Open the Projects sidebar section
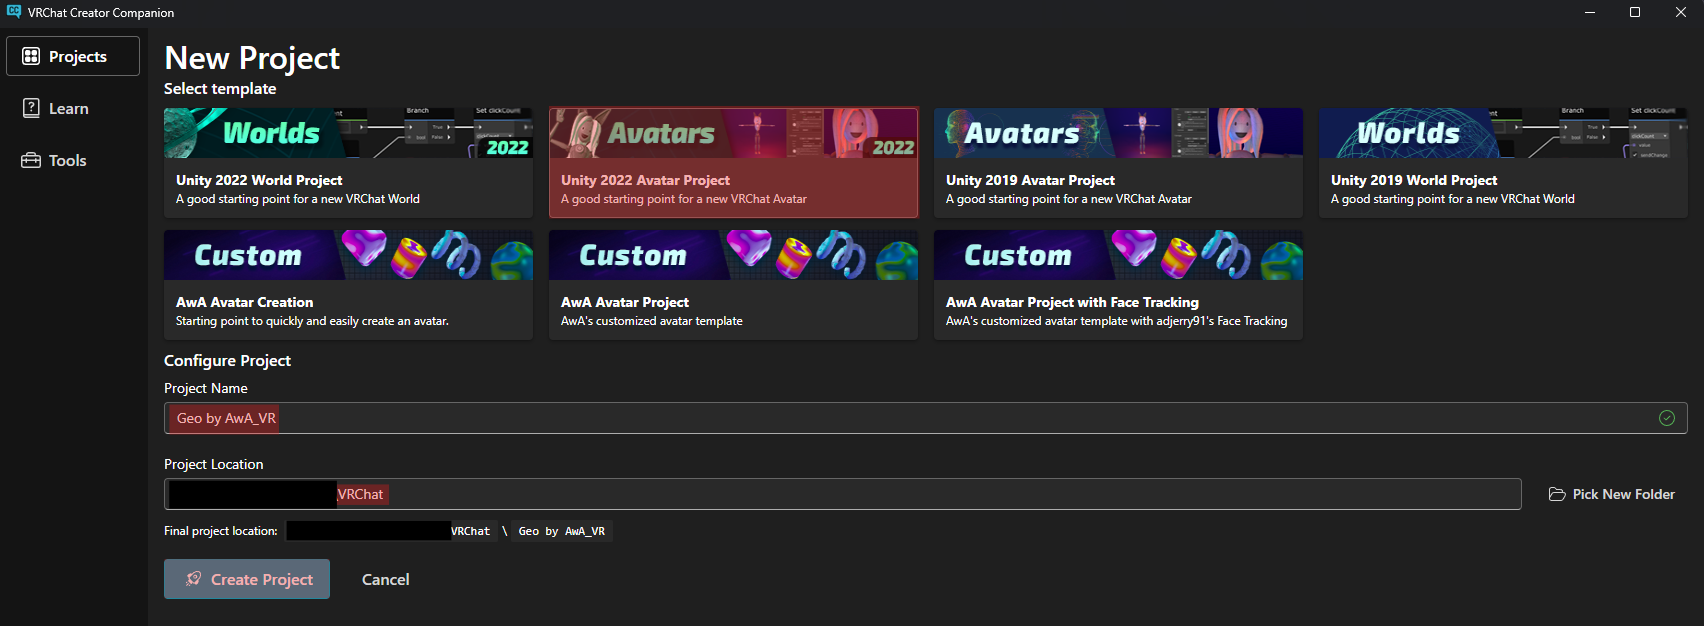This screenshot has height=626, width=1704. [x=73, y=56]
